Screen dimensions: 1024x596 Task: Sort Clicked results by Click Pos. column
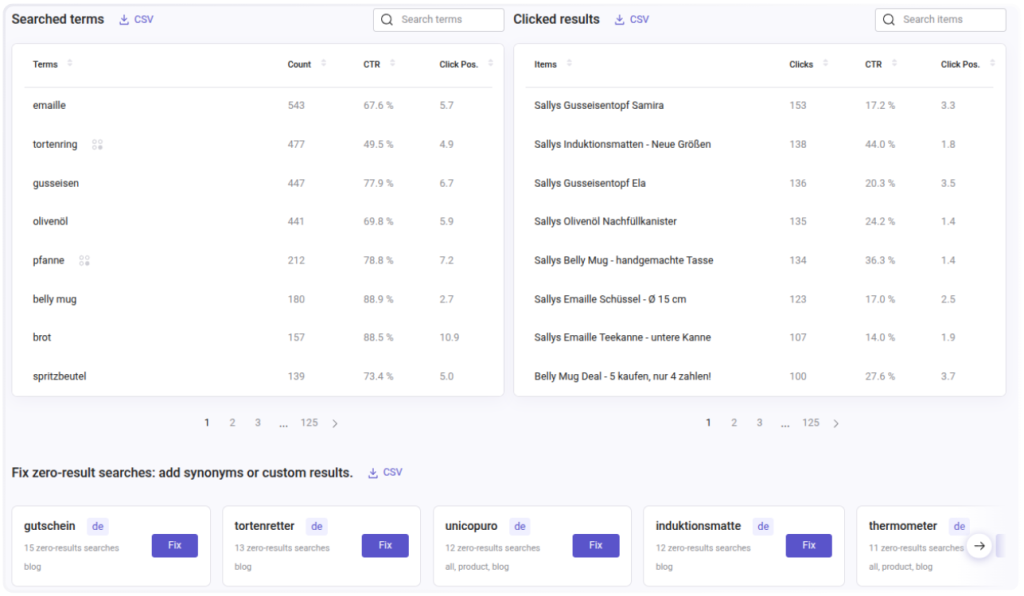click(992, 63)
